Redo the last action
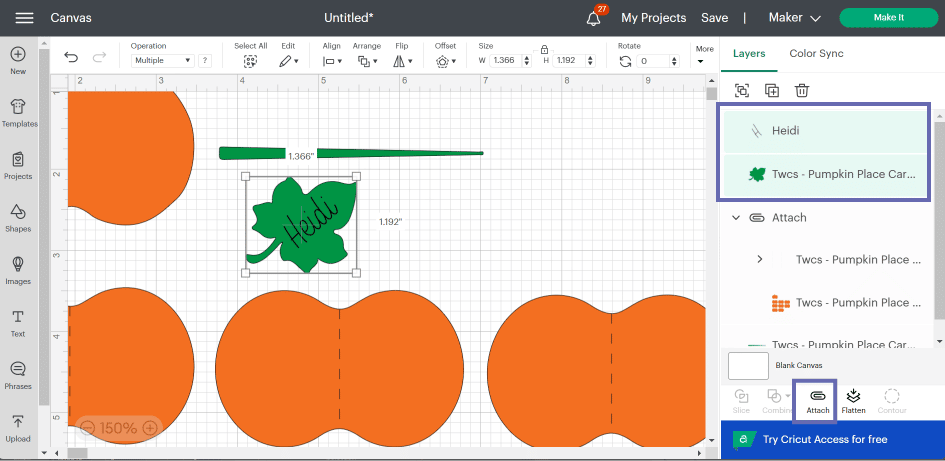 click(x=99, y=57)
